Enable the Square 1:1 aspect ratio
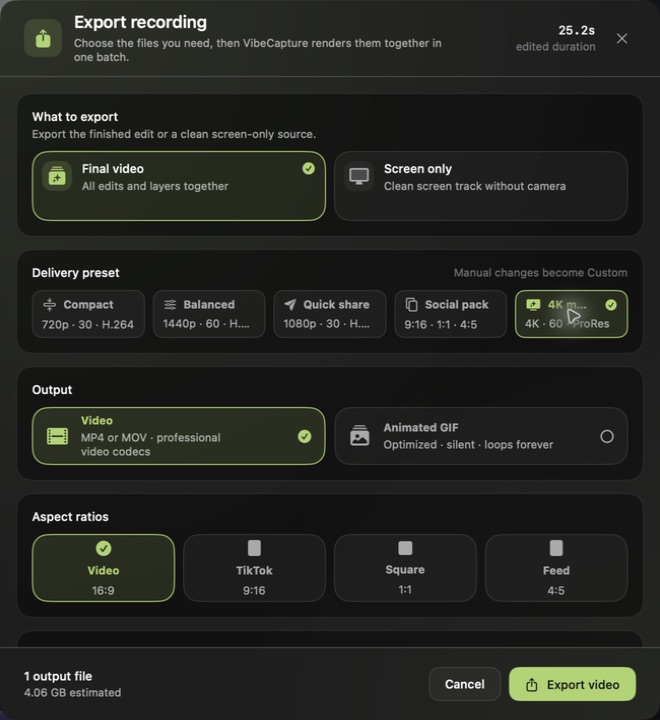 [405, 568]
